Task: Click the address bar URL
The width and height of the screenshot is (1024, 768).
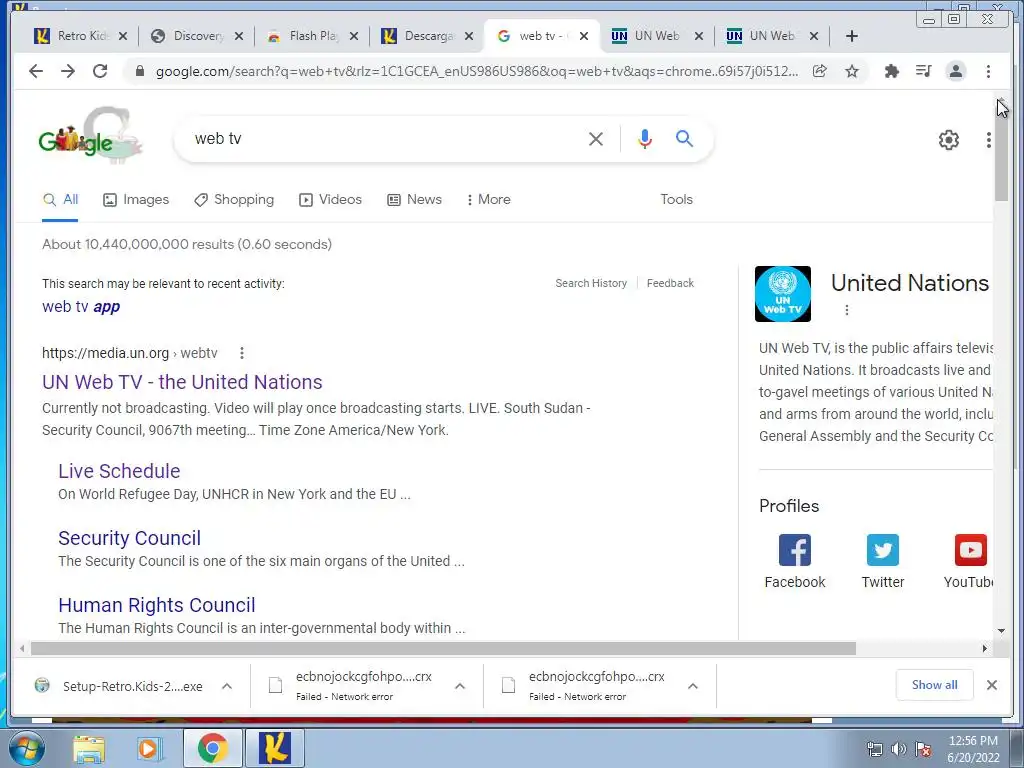Action: pos(477,71)
